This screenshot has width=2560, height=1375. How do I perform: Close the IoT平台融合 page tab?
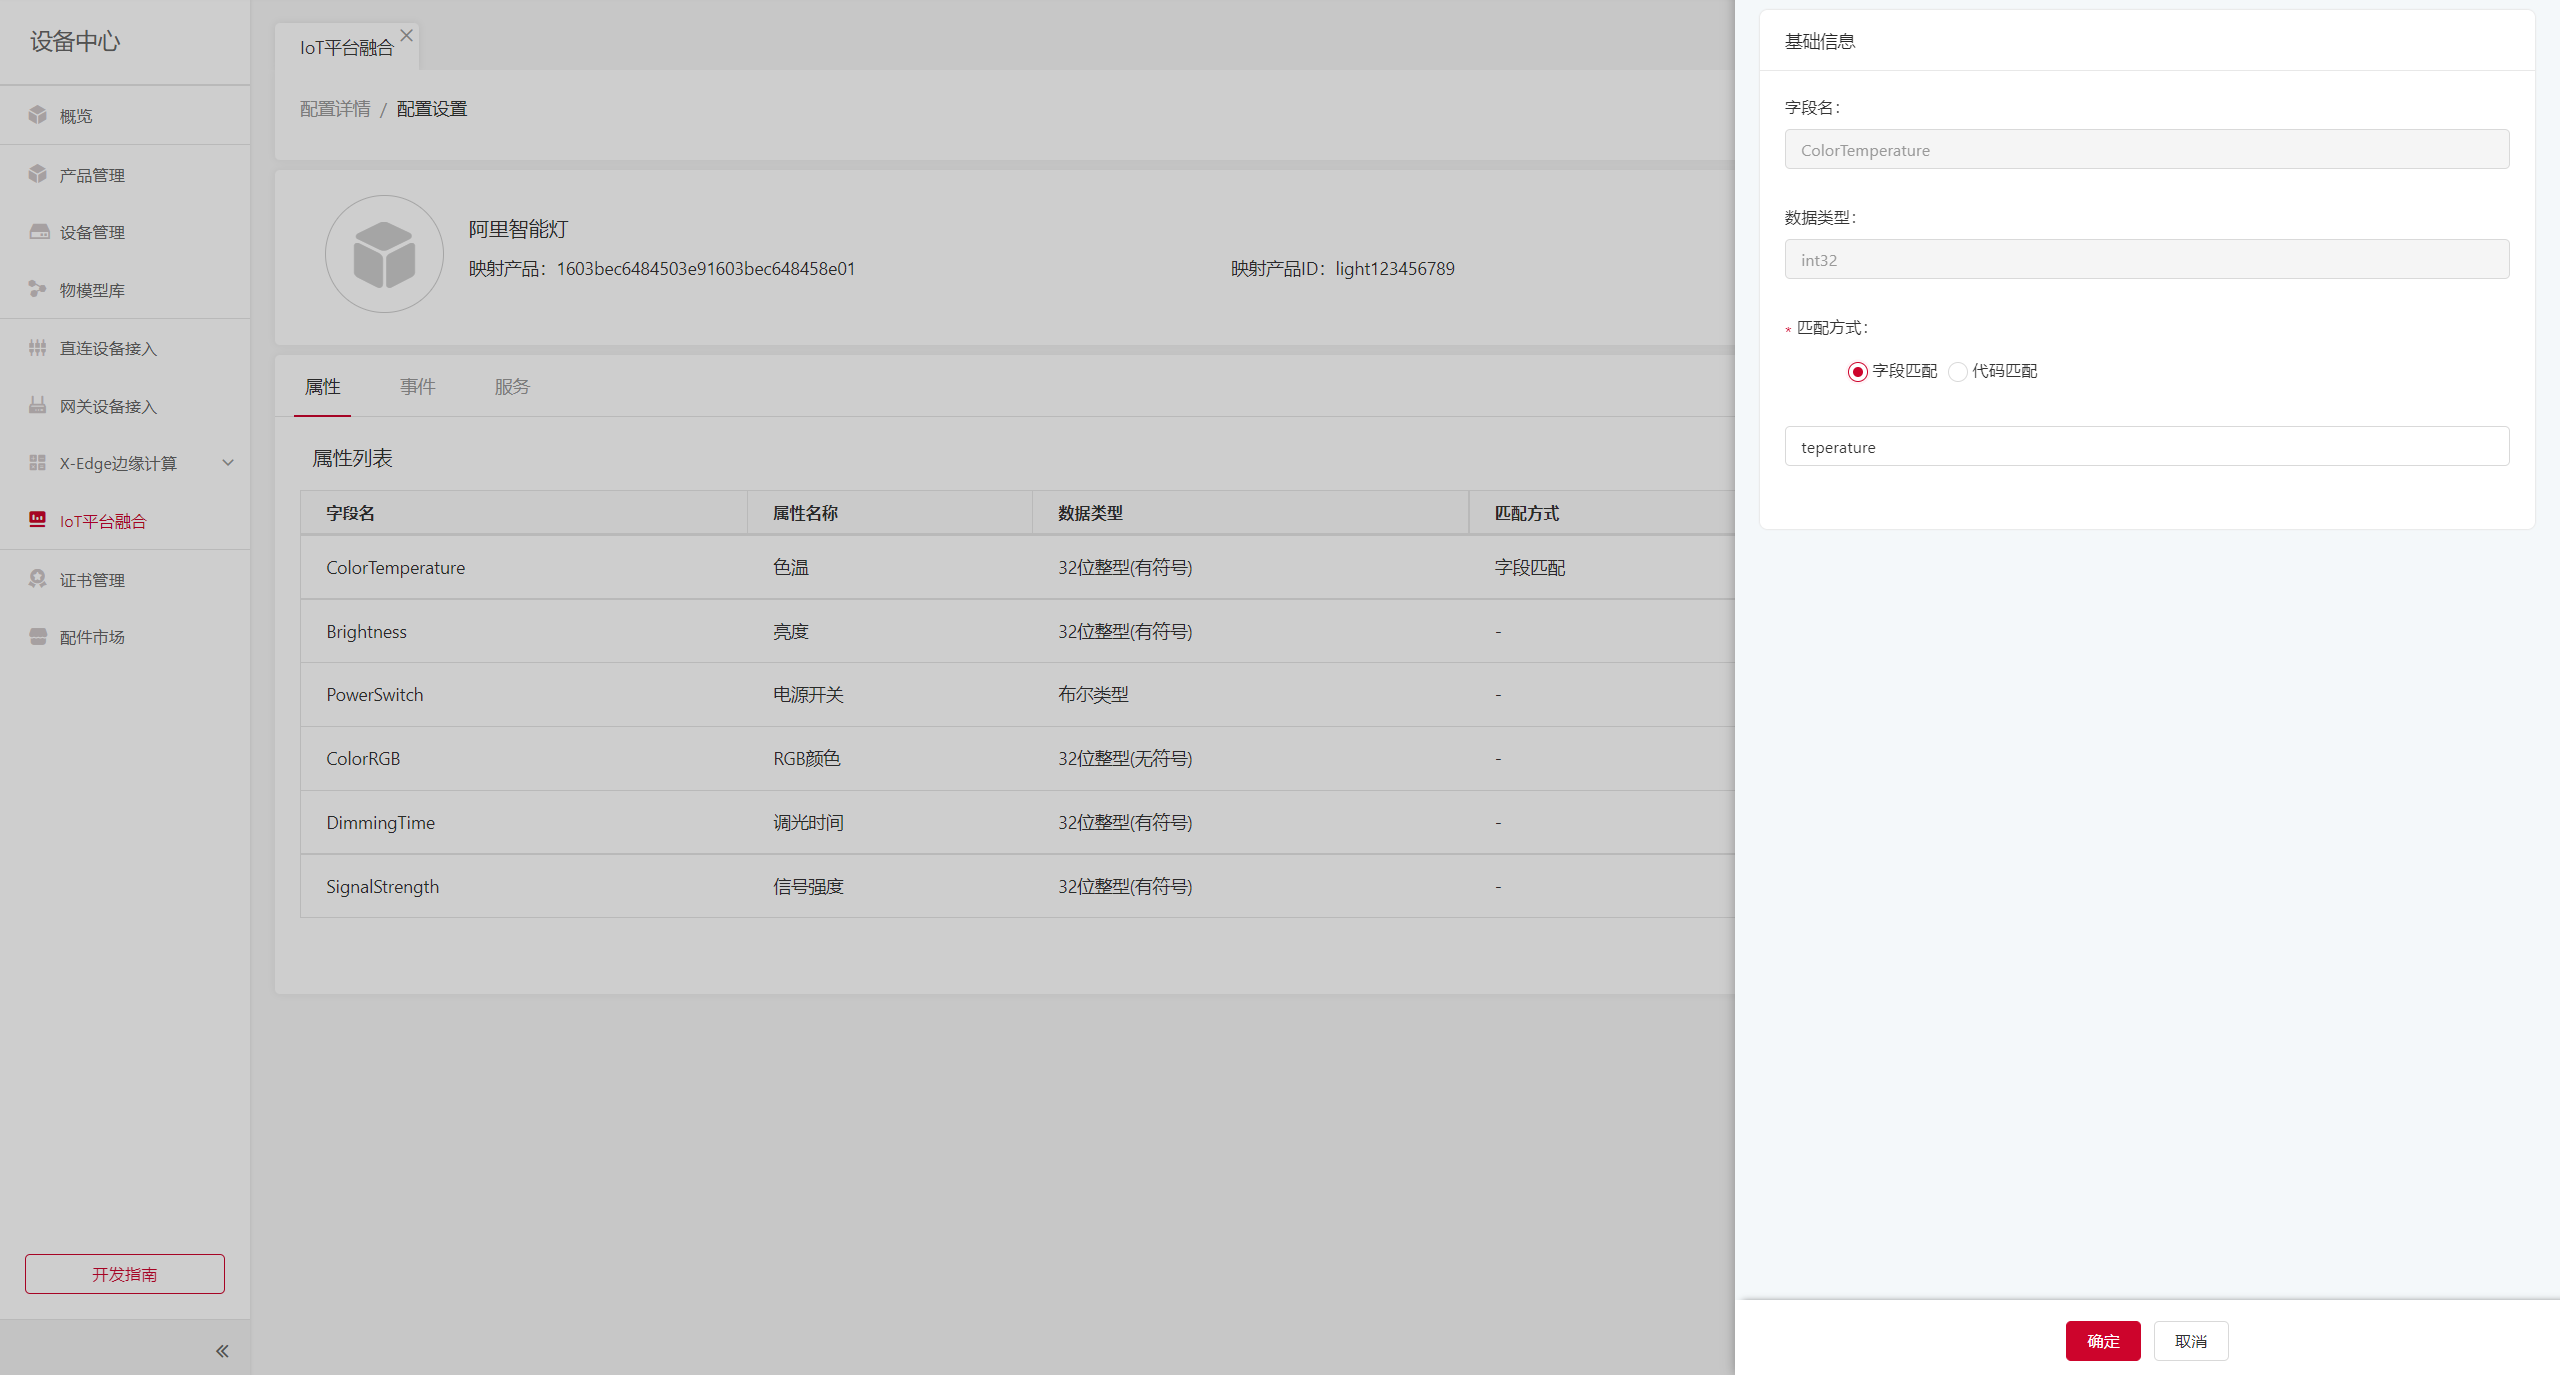pyautogui.click(x=406, y=35)
